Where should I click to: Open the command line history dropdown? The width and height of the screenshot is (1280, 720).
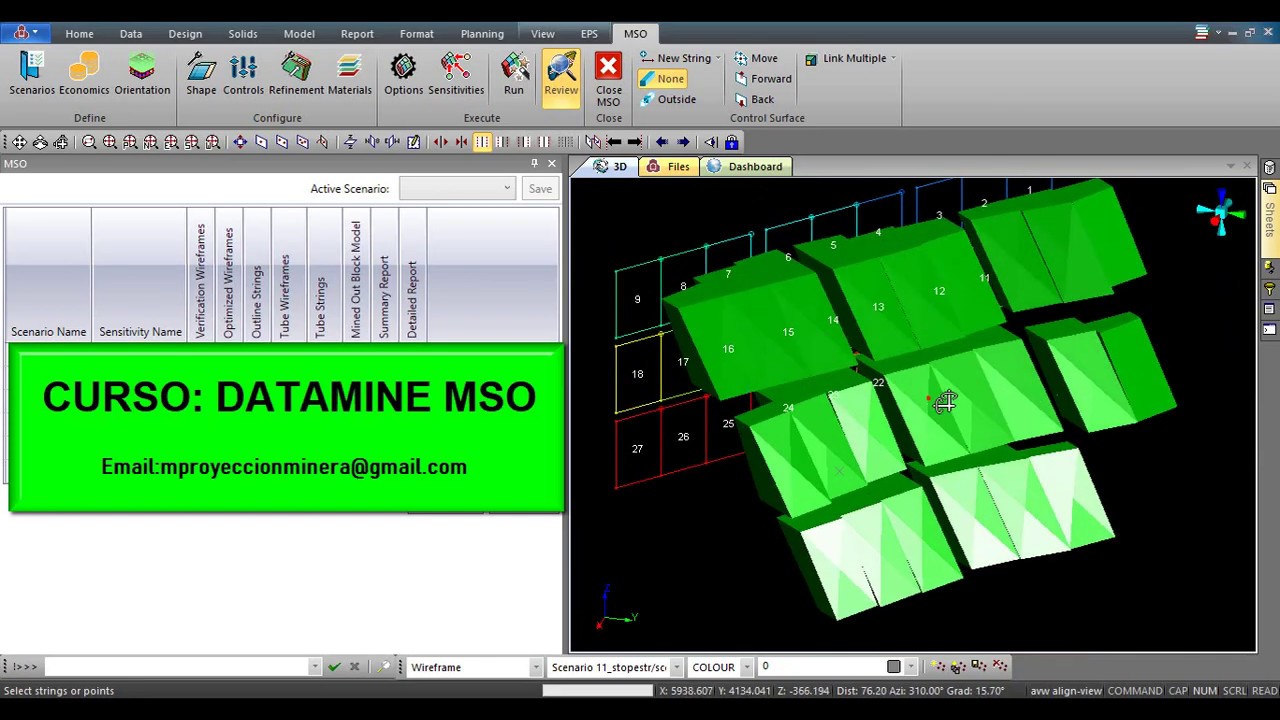tap(314, 667)
